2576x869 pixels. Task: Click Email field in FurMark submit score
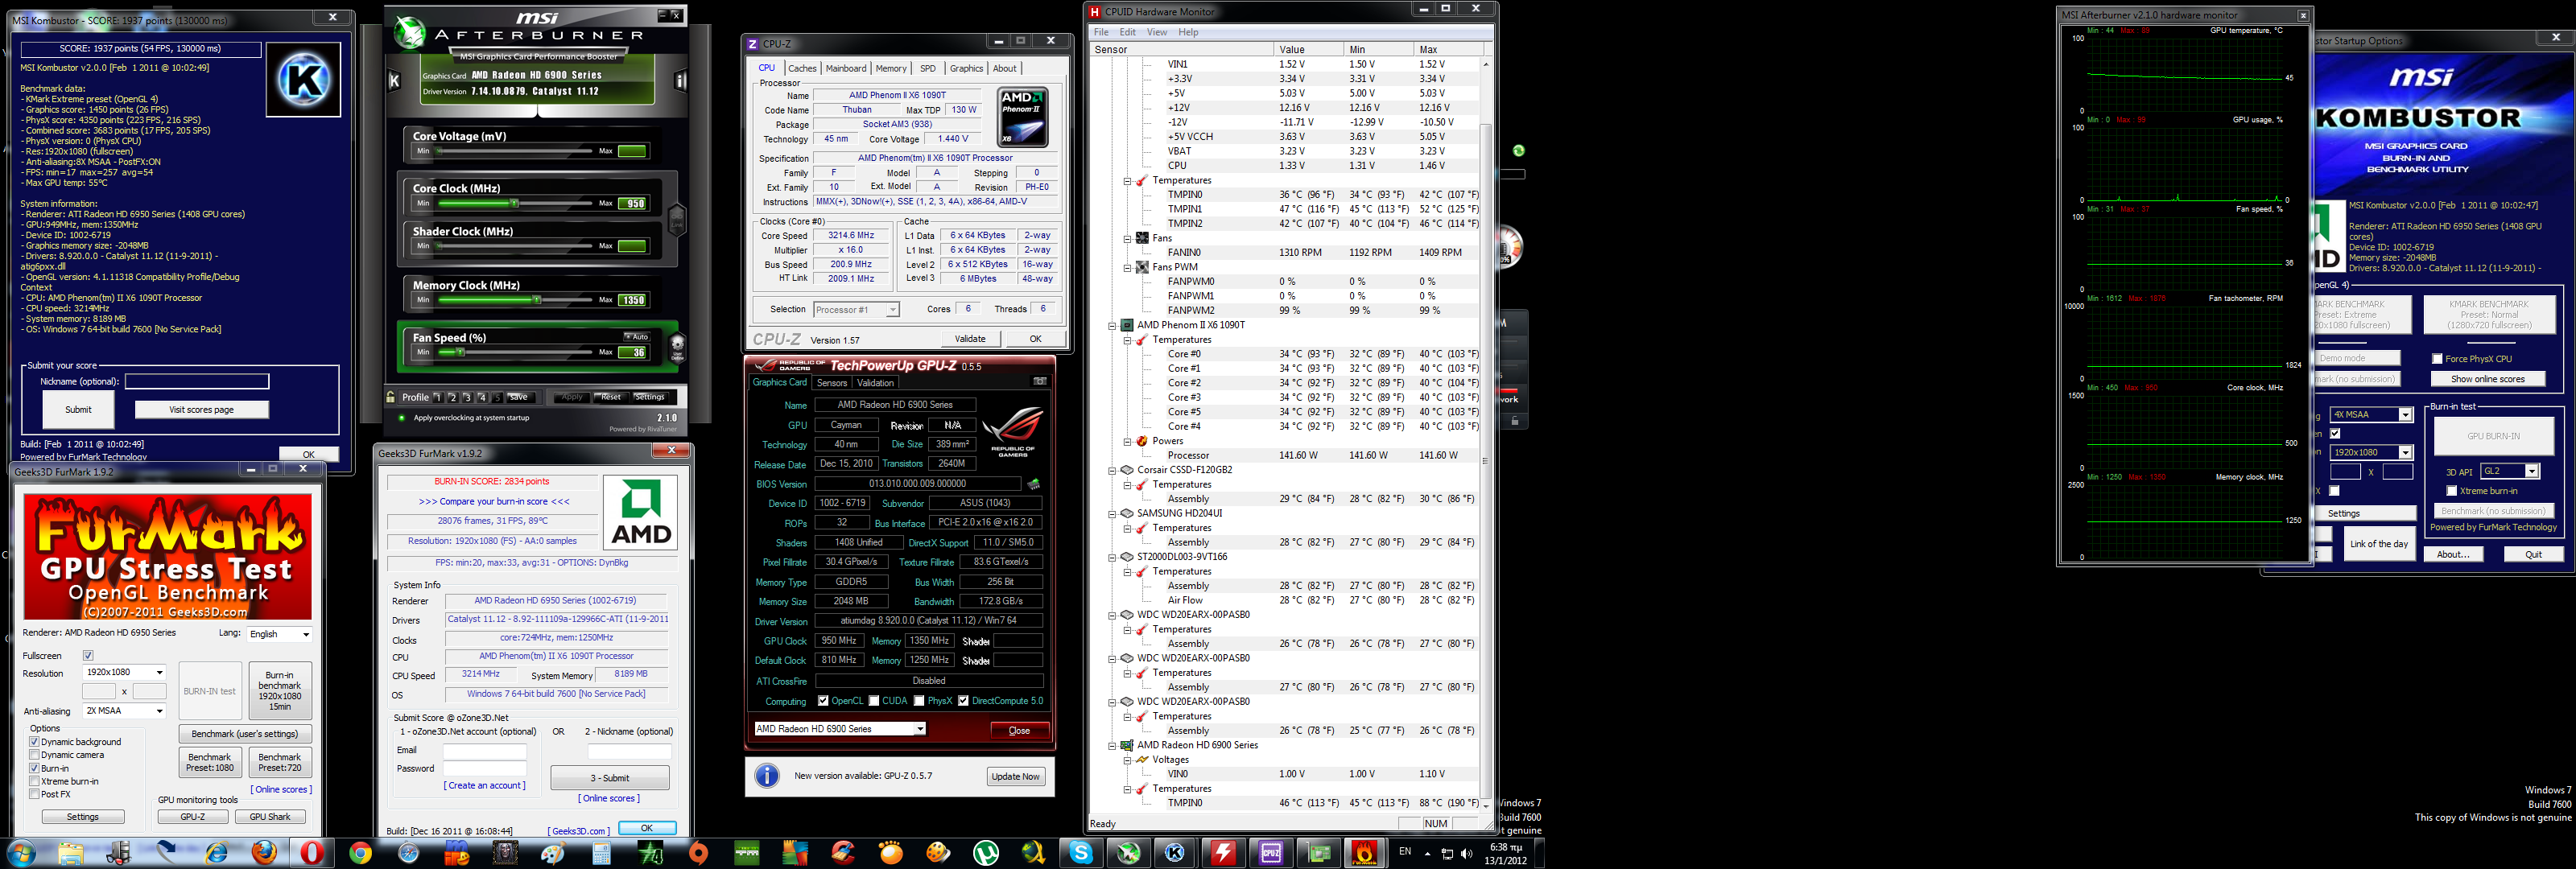pyautogui.click(x=484, y=751)
